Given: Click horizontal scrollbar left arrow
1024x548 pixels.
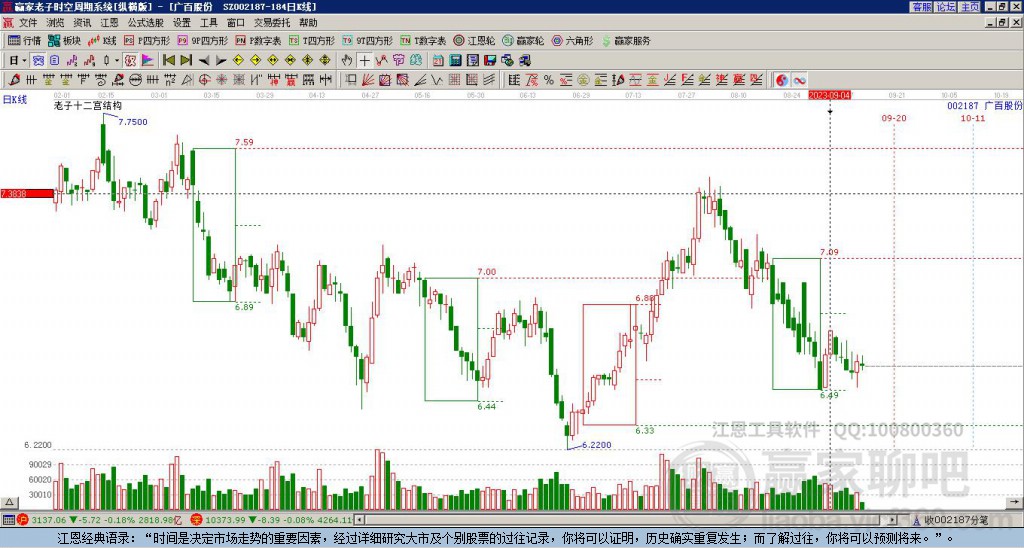Looking at the screenshot, I should [359, 520].
